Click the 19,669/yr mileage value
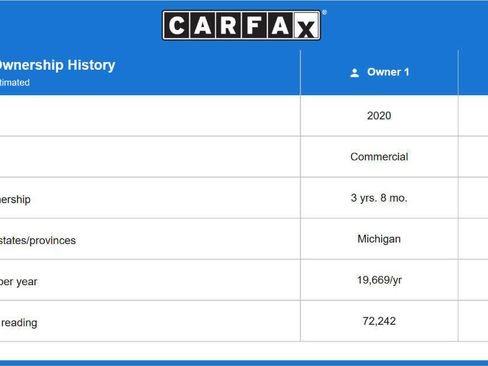Image resolution: width=488 pixels, height=366 pixels. tap(379, 280)
